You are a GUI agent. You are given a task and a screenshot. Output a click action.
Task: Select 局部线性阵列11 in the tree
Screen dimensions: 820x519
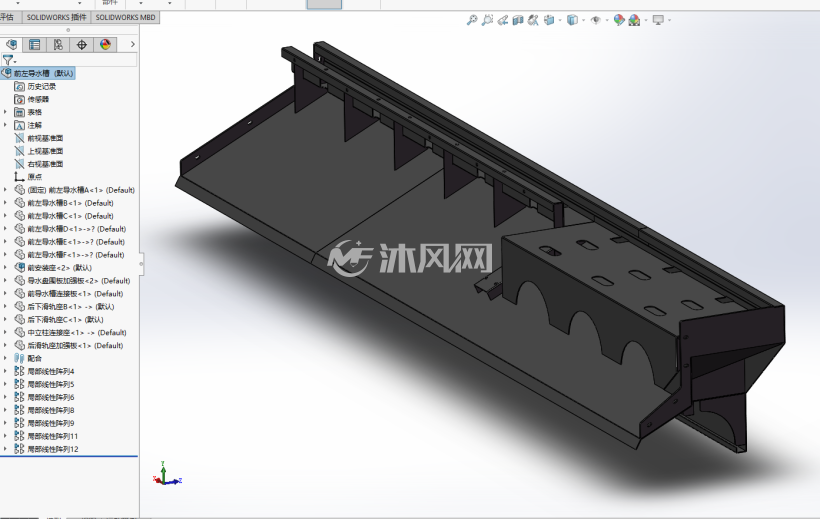point(52,436)
